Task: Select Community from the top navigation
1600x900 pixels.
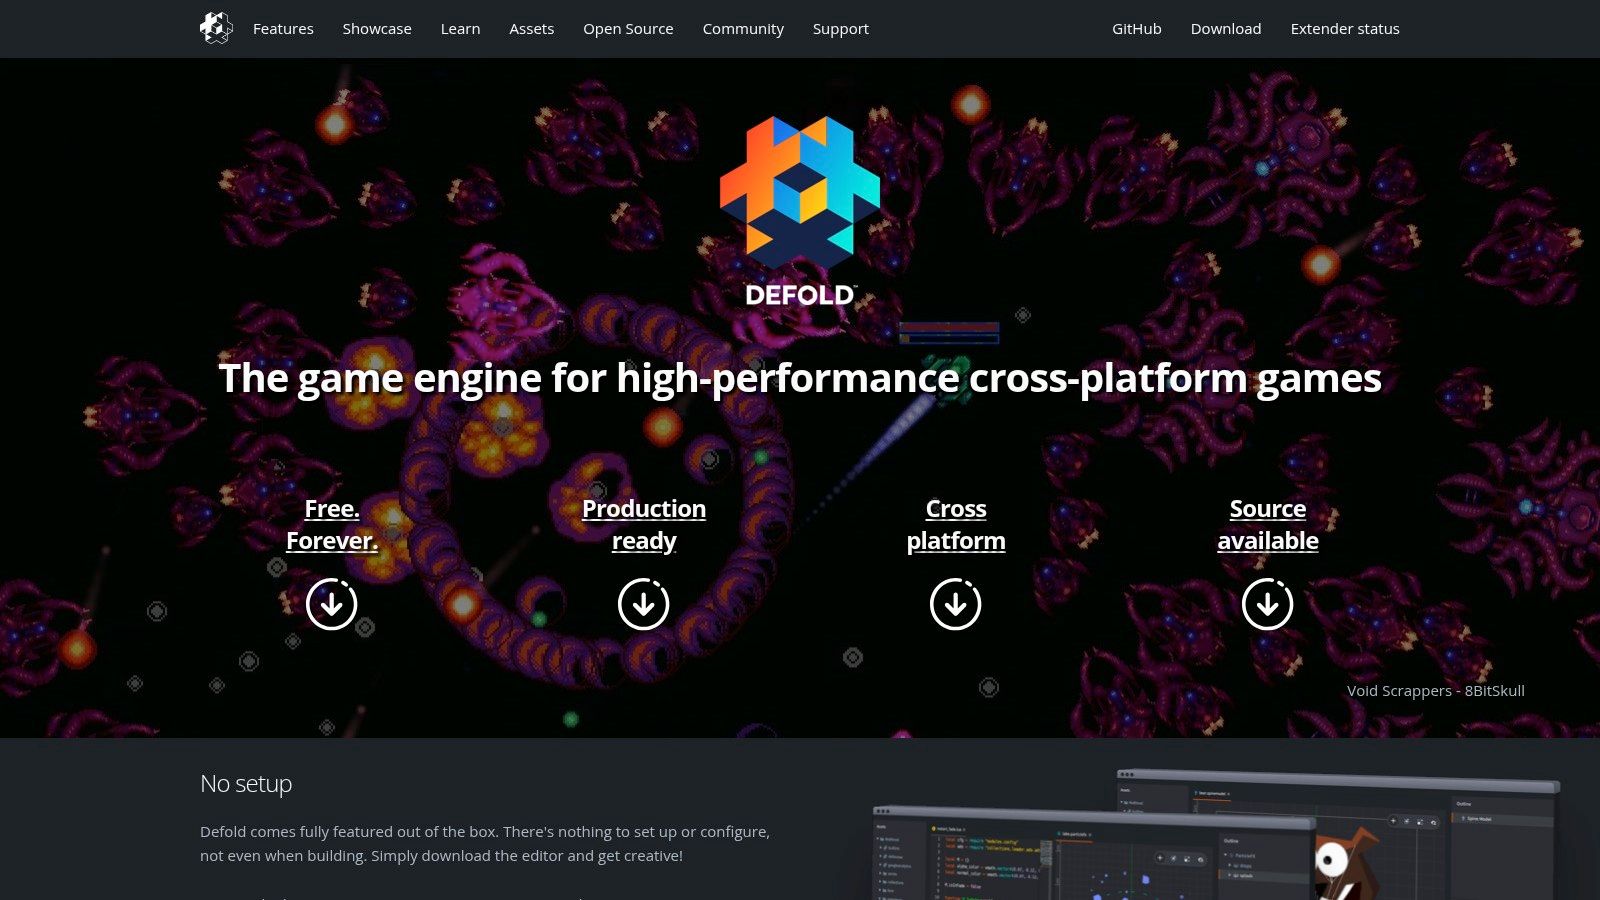Action: (743, 29)
